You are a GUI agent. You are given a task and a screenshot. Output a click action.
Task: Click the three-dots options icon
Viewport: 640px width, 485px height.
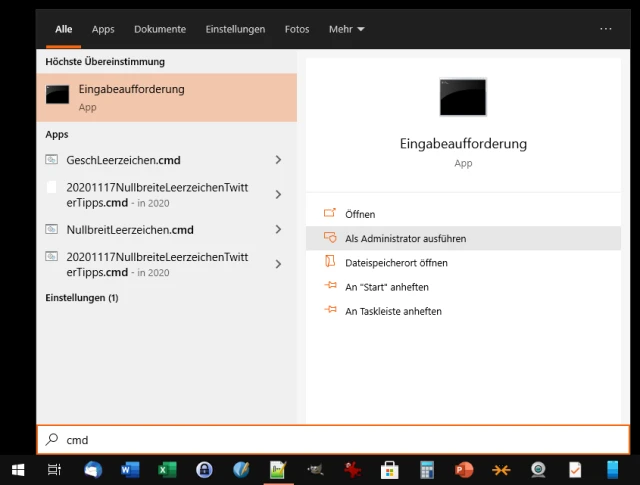tap(606, 29)
